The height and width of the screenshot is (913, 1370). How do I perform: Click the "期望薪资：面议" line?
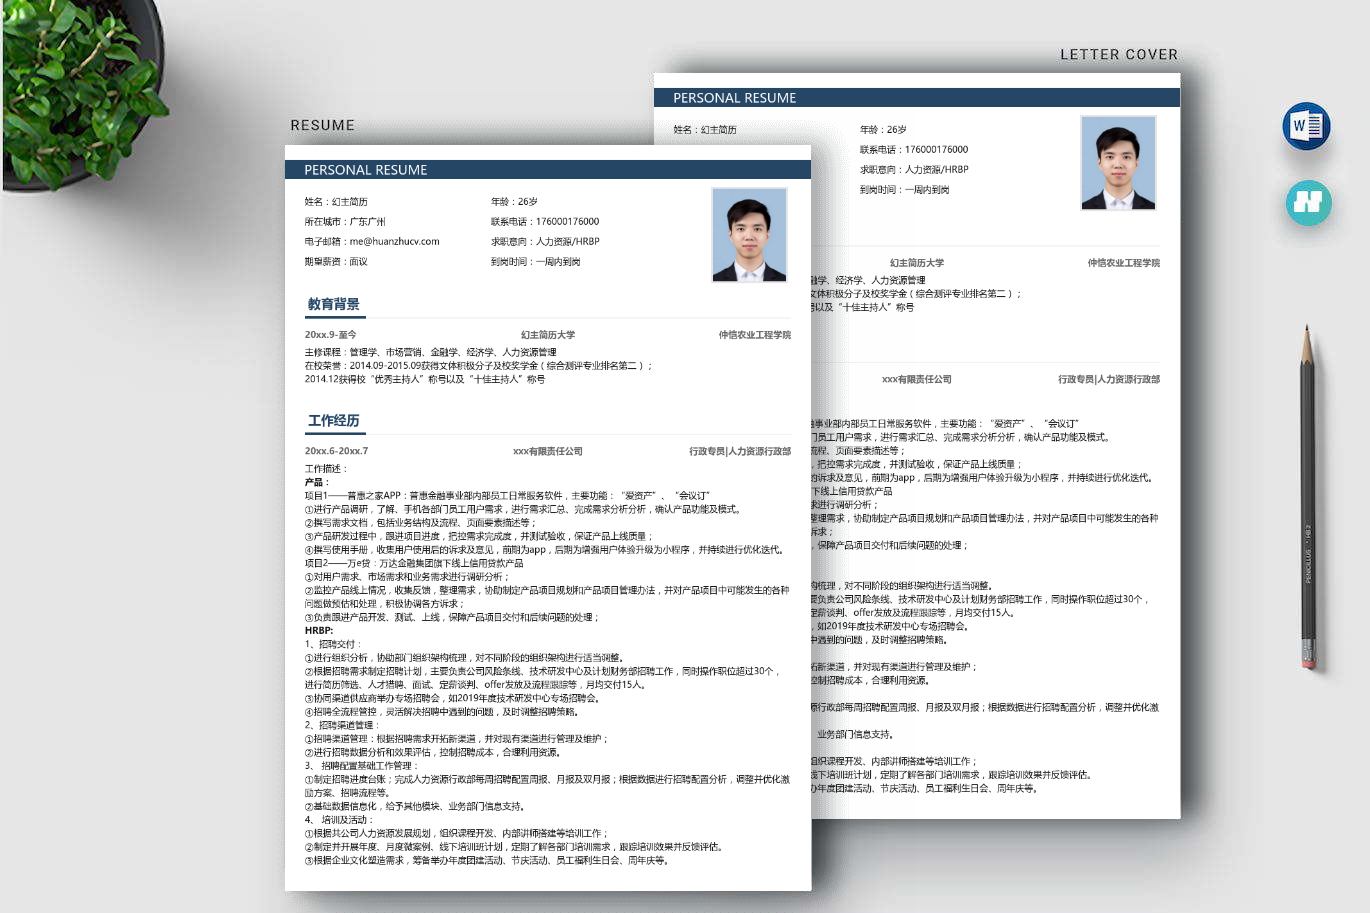pos(336,262)
